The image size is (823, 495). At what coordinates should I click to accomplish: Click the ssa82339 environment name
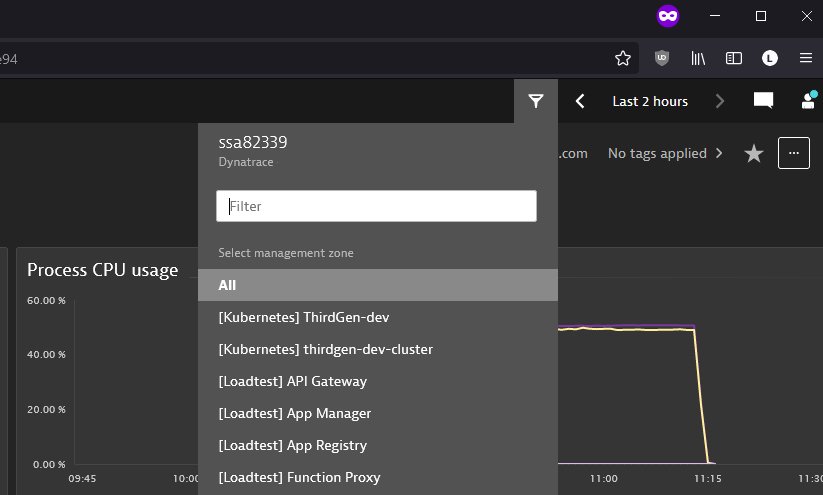[x=252, y=142]
